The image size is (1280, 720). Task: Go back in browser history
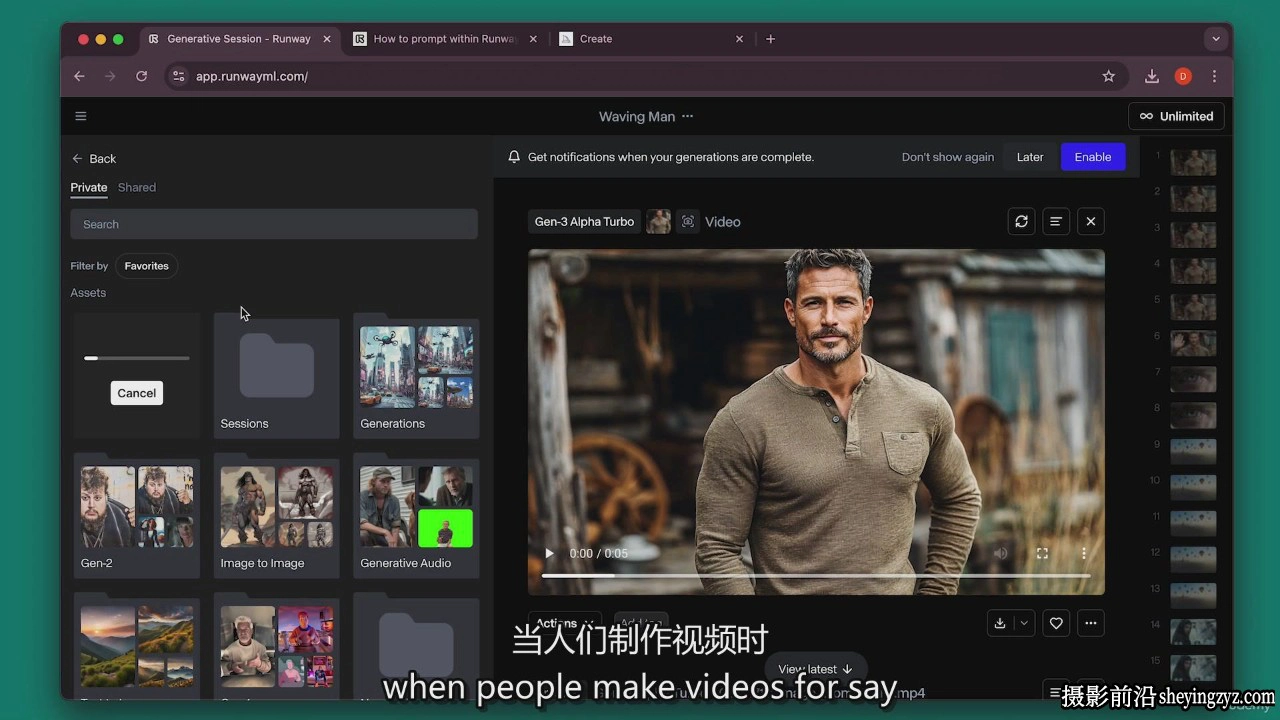pyautogui.click(x=80, y=76)
